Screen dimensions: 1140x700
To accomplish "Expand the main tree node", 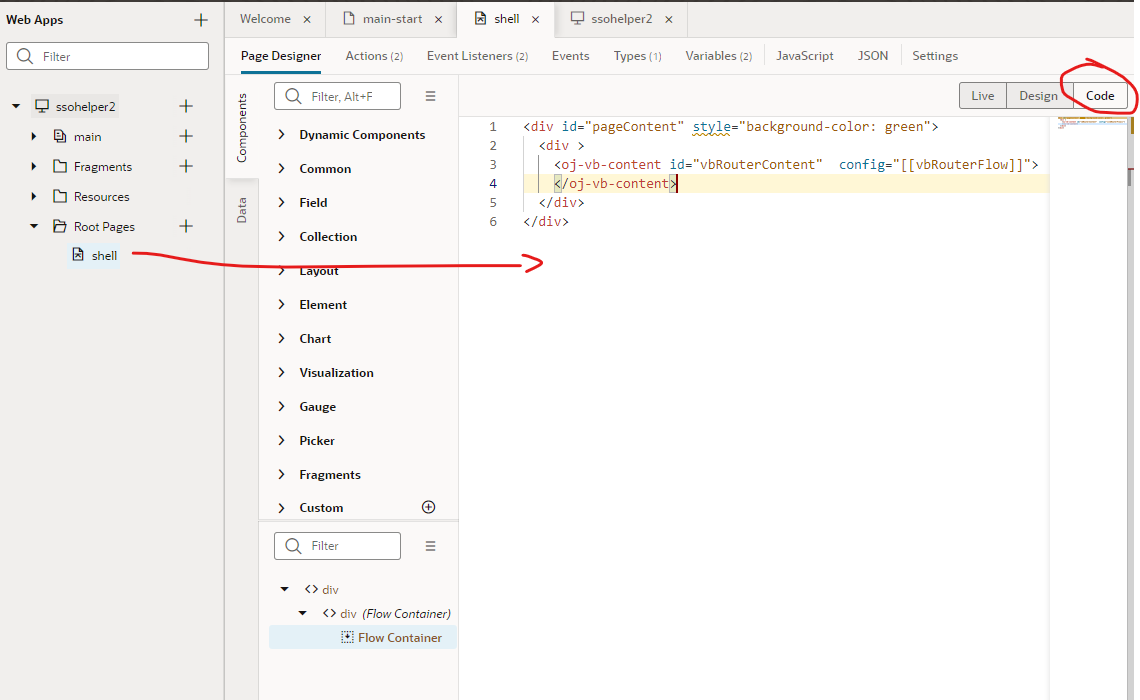I will (34, 136).
